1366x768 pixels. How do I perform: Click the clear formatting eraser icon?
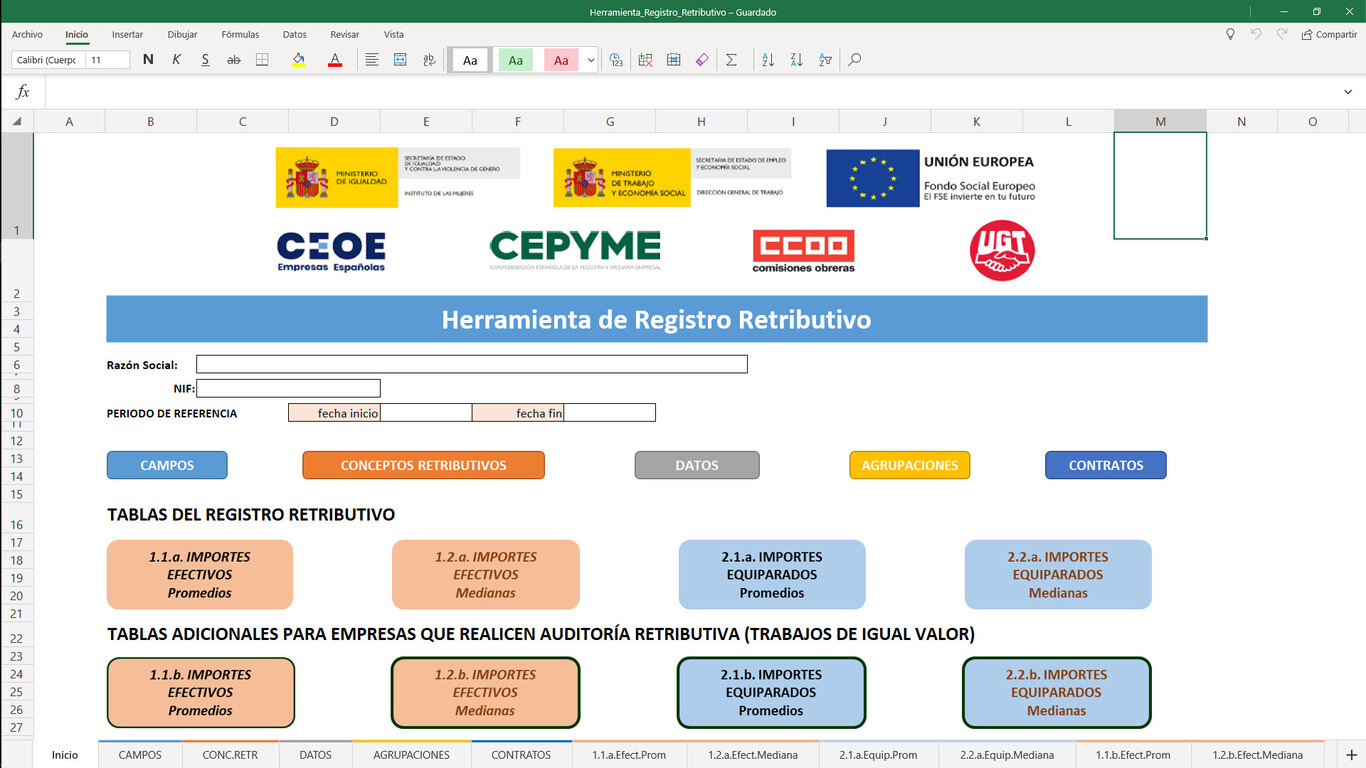(701, 60)
